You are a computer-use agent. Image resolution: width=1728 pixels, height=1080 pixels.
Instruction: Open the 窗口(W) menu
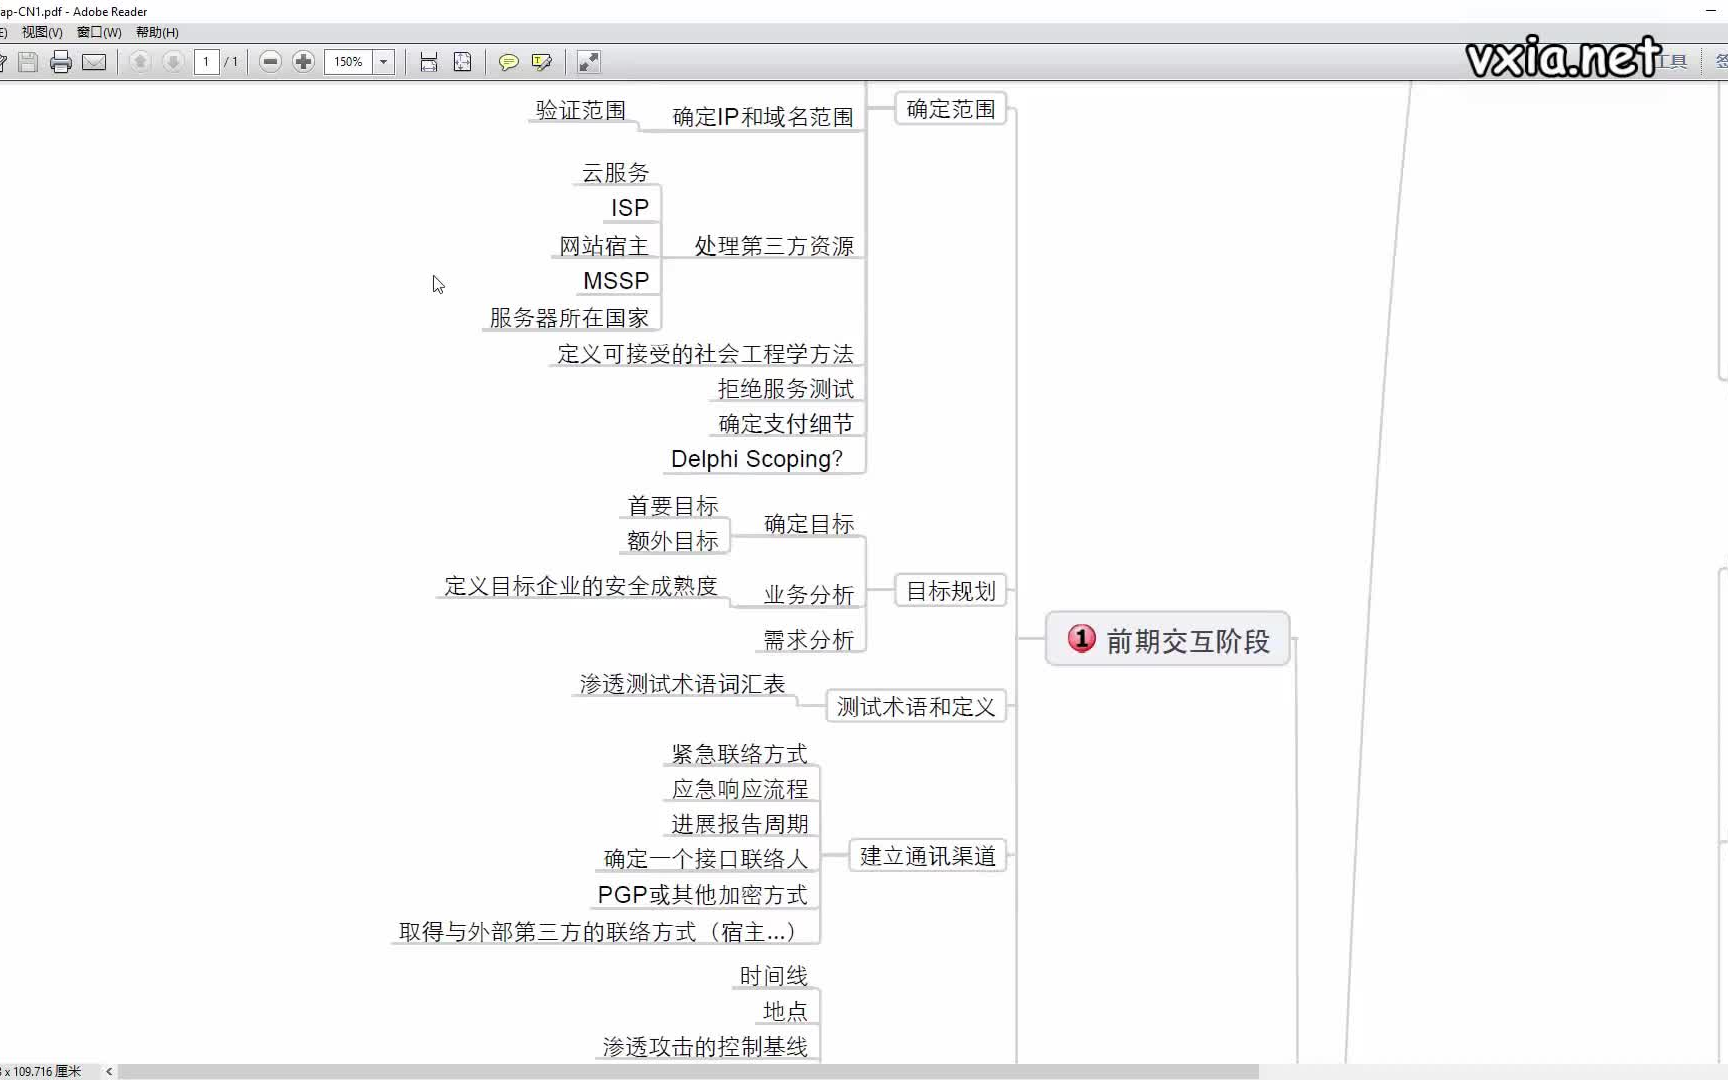tap(99, 32)
